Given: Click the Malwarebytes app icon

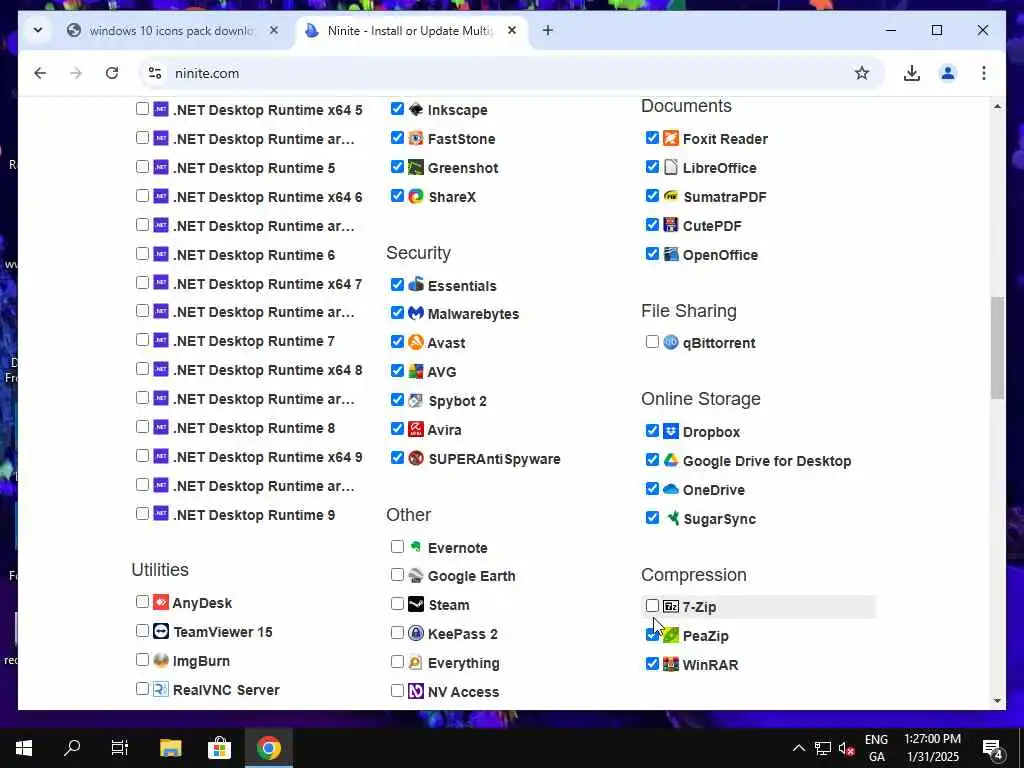Looking at the screenshot, I should [416, 313].
